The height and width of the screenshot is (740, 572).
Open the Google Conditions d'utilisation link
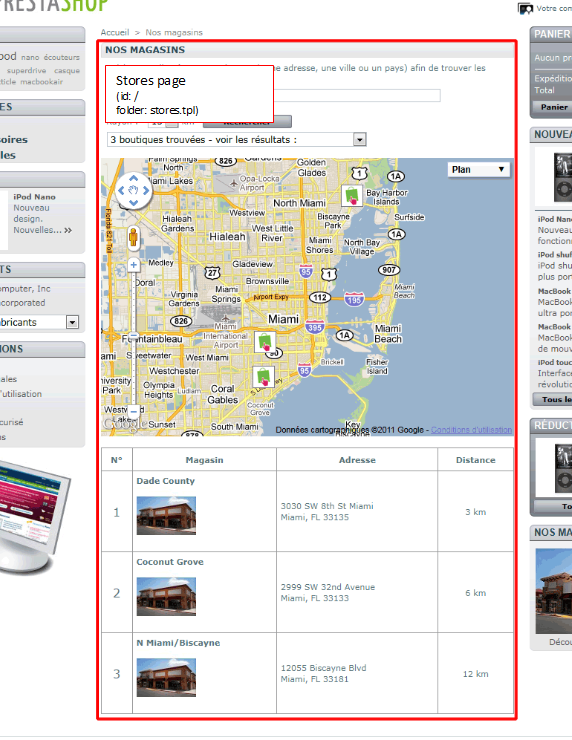click(471, 430)
